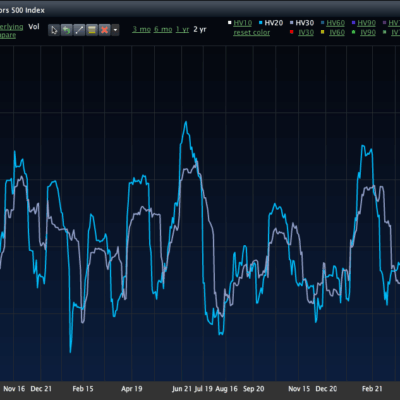Click the Sep 20 axis date label
This screenshot has width=400, height=400.
pos(254,389)
